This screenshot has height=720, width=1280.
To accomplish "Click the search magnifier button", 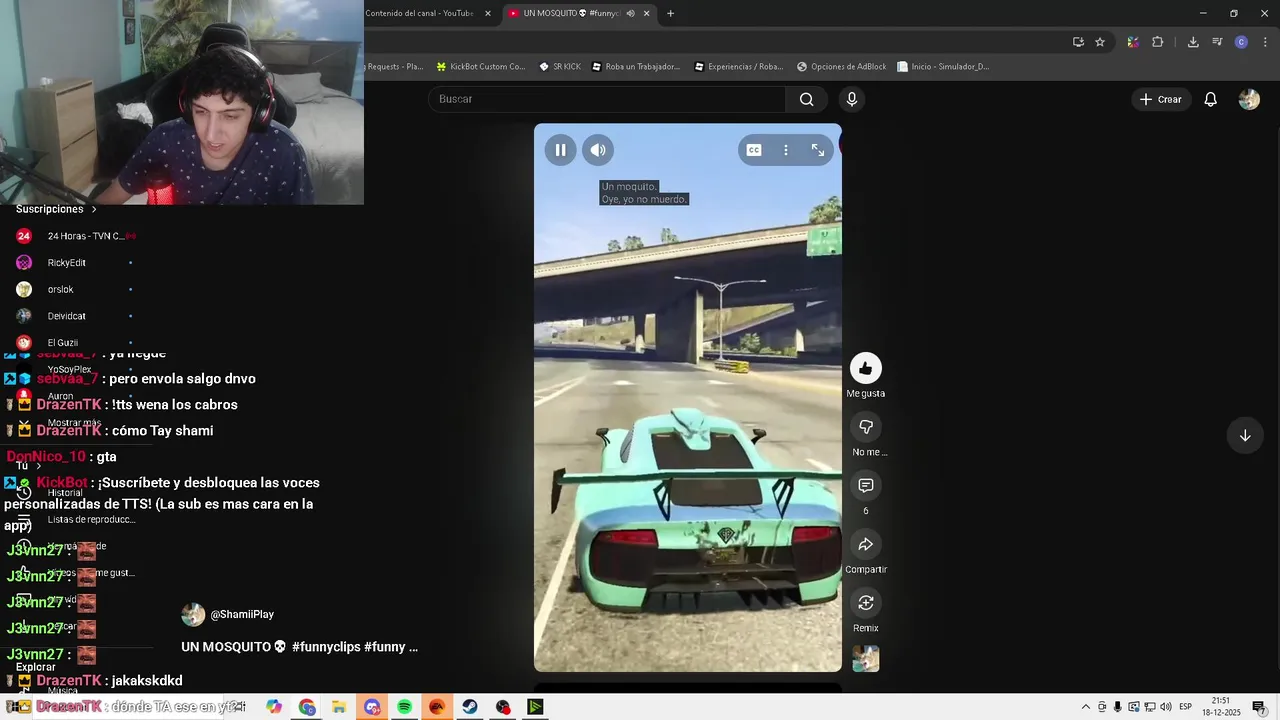I will (807, 99).
